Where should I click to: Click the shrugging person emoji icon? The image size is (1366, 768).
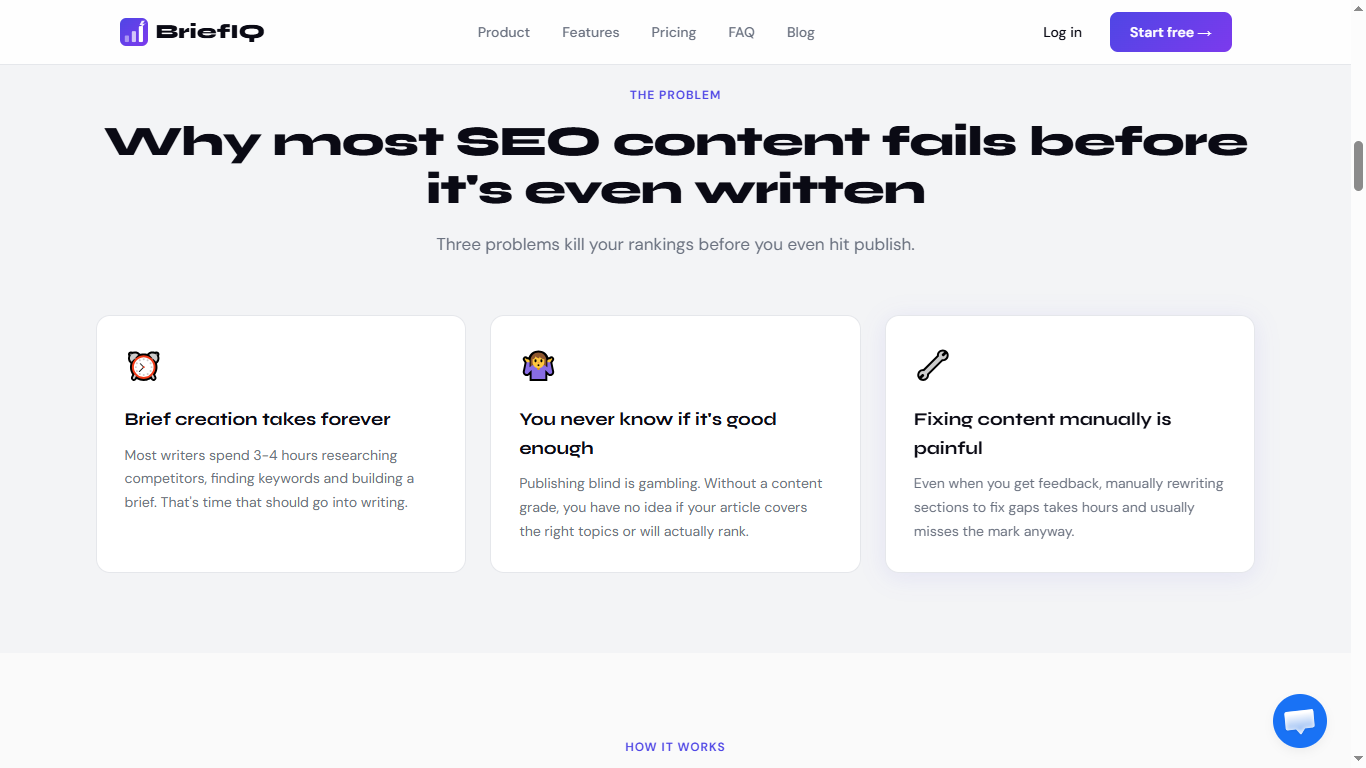pyautogui.click(x=538, y=366)
